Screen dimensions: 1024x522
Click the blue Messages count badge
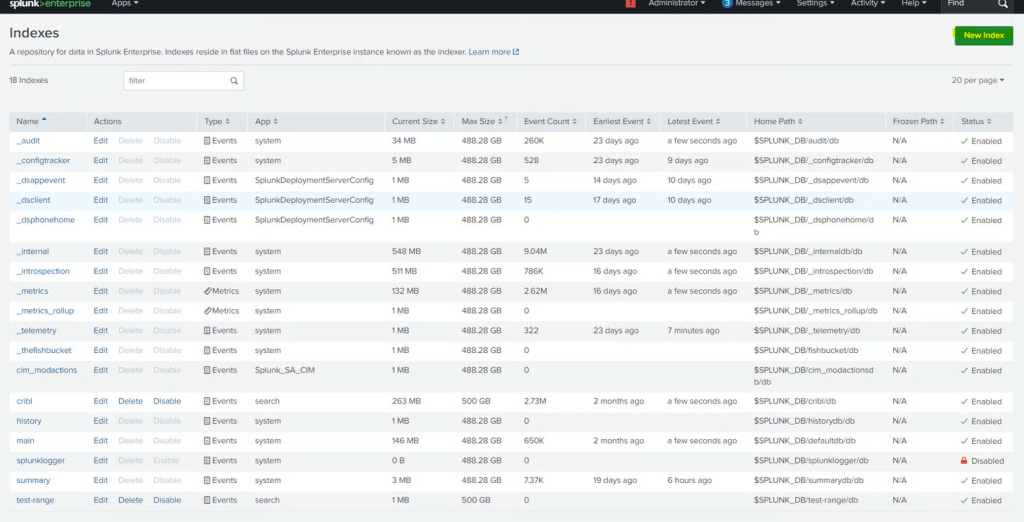tap(727, 4)
